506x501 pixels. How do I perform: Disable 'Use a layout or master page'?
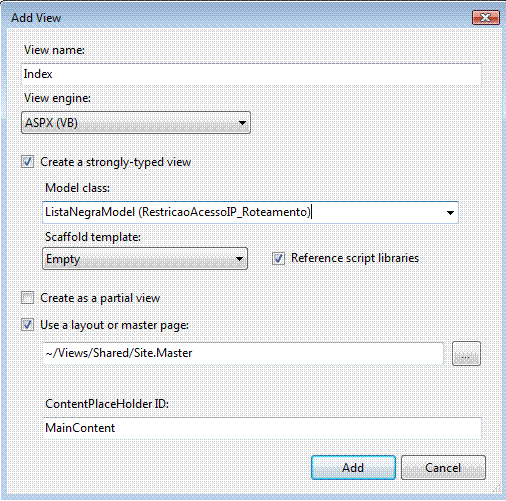pyautogui.click(x=27, y=325)
